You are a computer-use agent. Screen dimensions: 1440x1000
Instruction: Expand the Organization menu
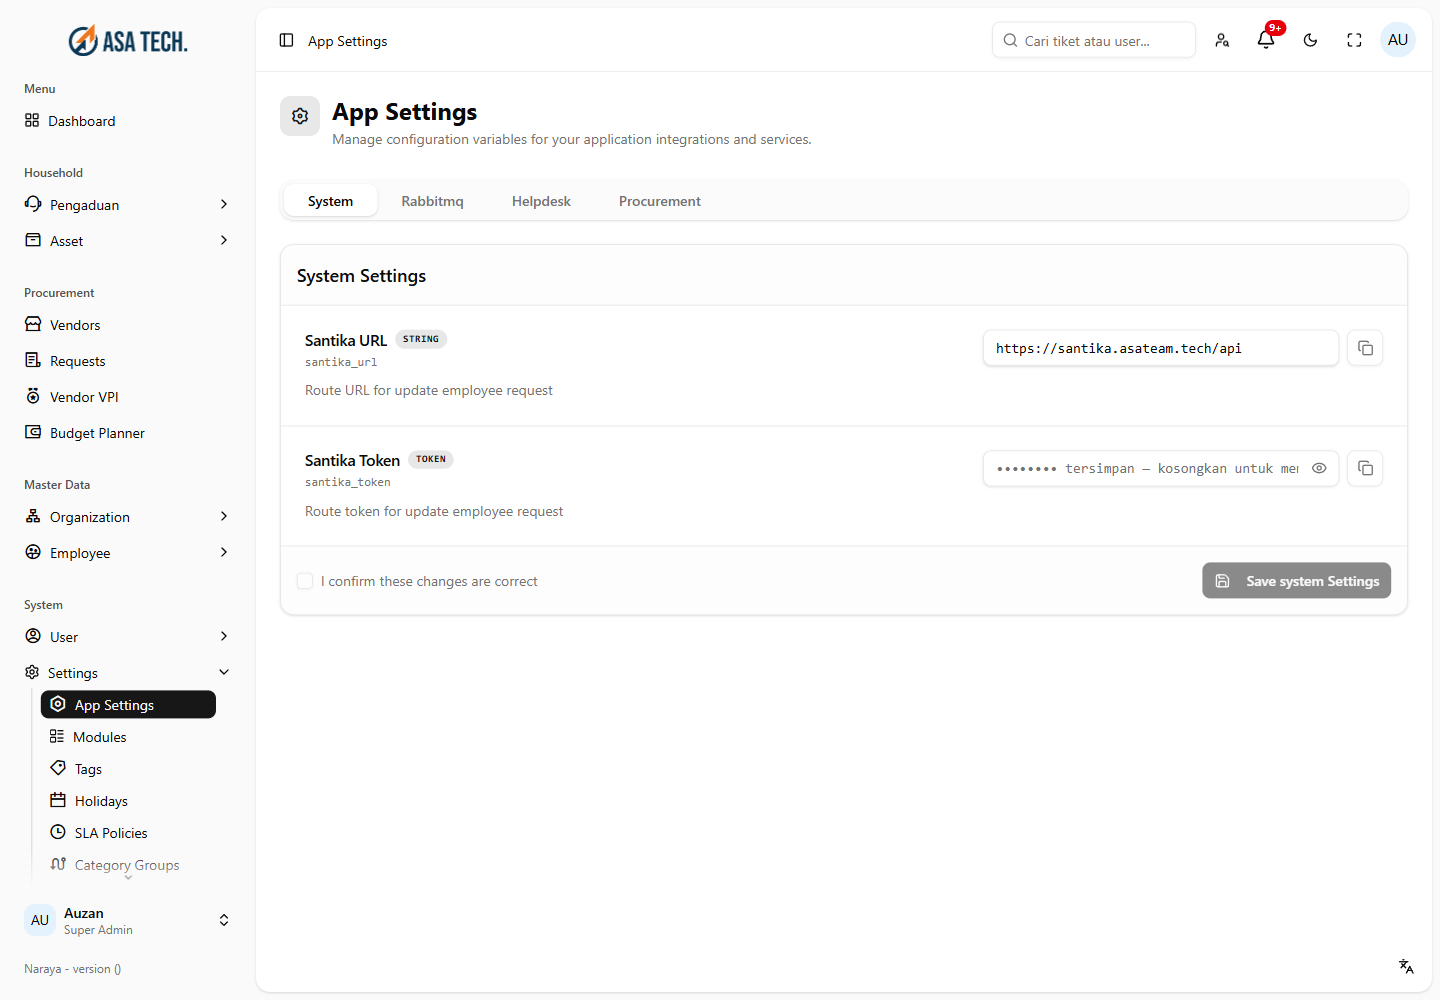(x=128, y=517)
